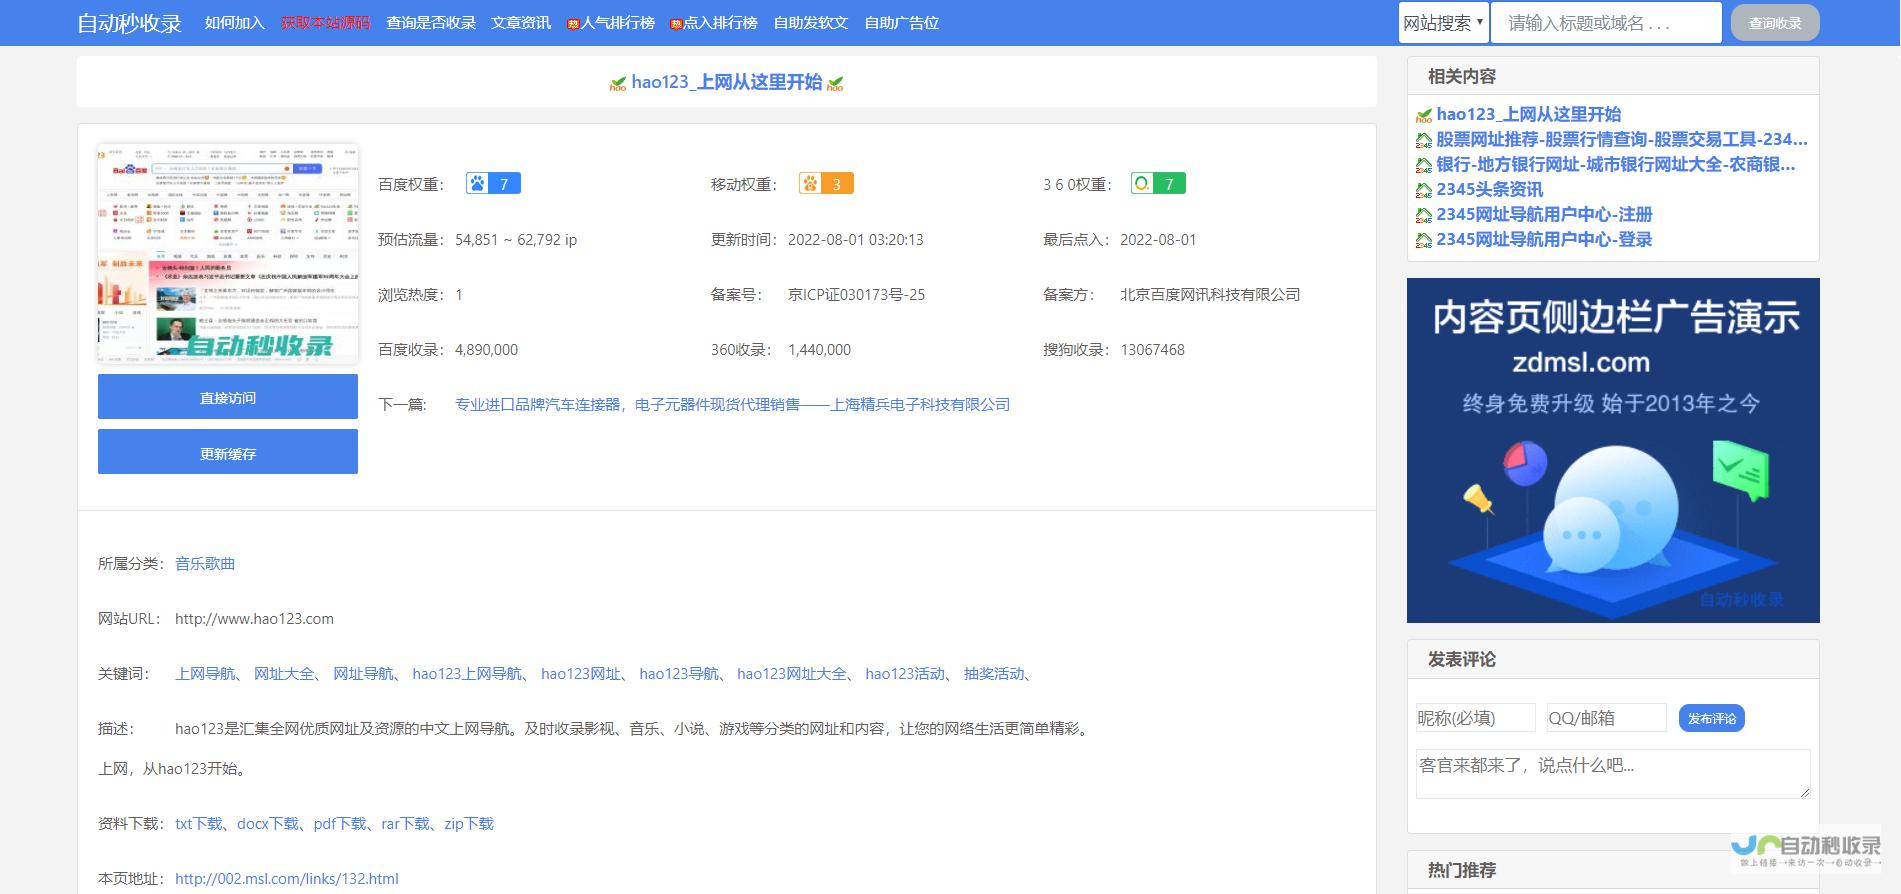Image resolution: width=1901 pixels, height=894 pixels.
Task: Open related link 股票网址推荐-股票行情查询
Action: click(x=1622, y=140)
